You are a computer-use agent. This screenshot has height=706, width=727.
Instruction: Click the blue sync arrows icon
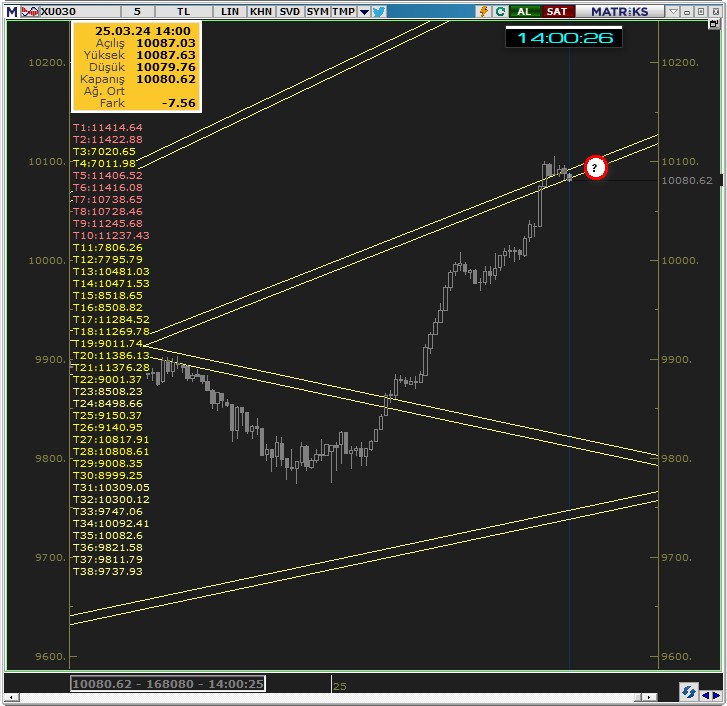click(689, 693)
